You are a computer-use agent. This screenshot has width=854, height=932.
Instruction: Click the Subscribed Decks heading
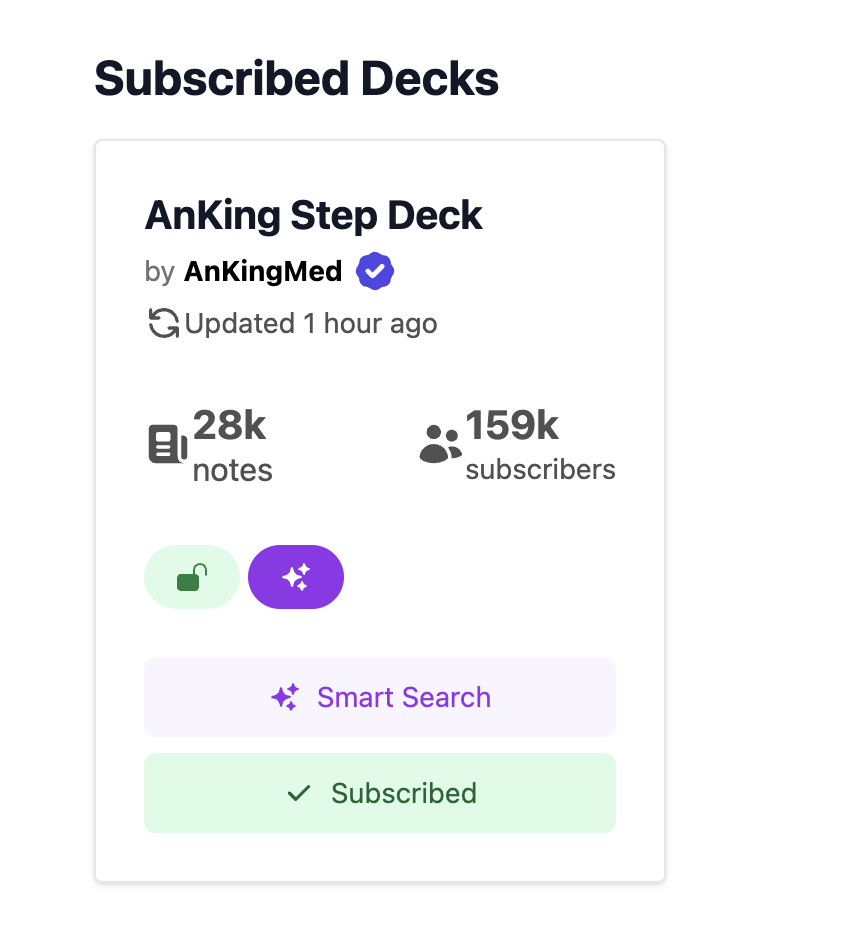296,79
